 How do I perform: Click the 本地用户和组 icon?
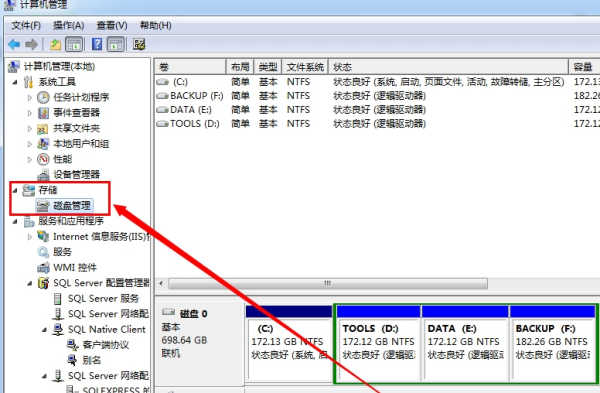pyautogui.click(x=43, y=144)
